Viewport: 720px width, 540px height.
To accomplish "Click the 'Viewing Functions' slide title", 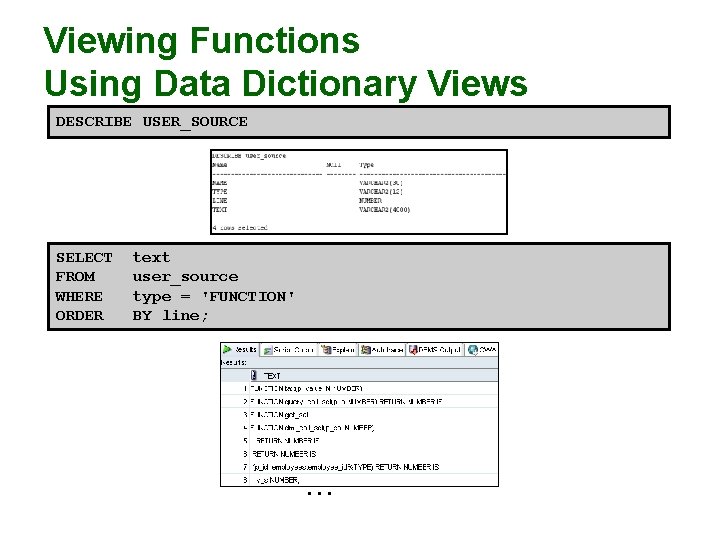I will [x=202, y=41].
